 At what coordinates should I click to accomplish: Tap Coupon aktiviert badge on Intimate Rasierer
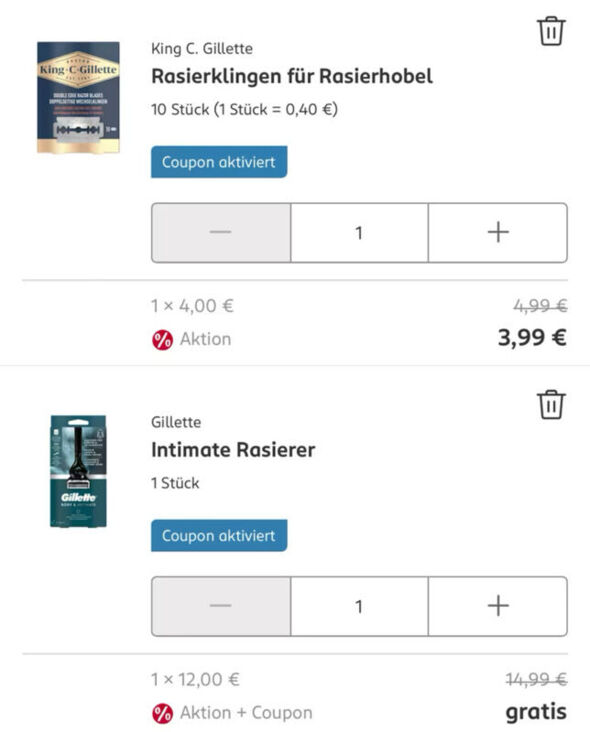[x=219, y=535]
